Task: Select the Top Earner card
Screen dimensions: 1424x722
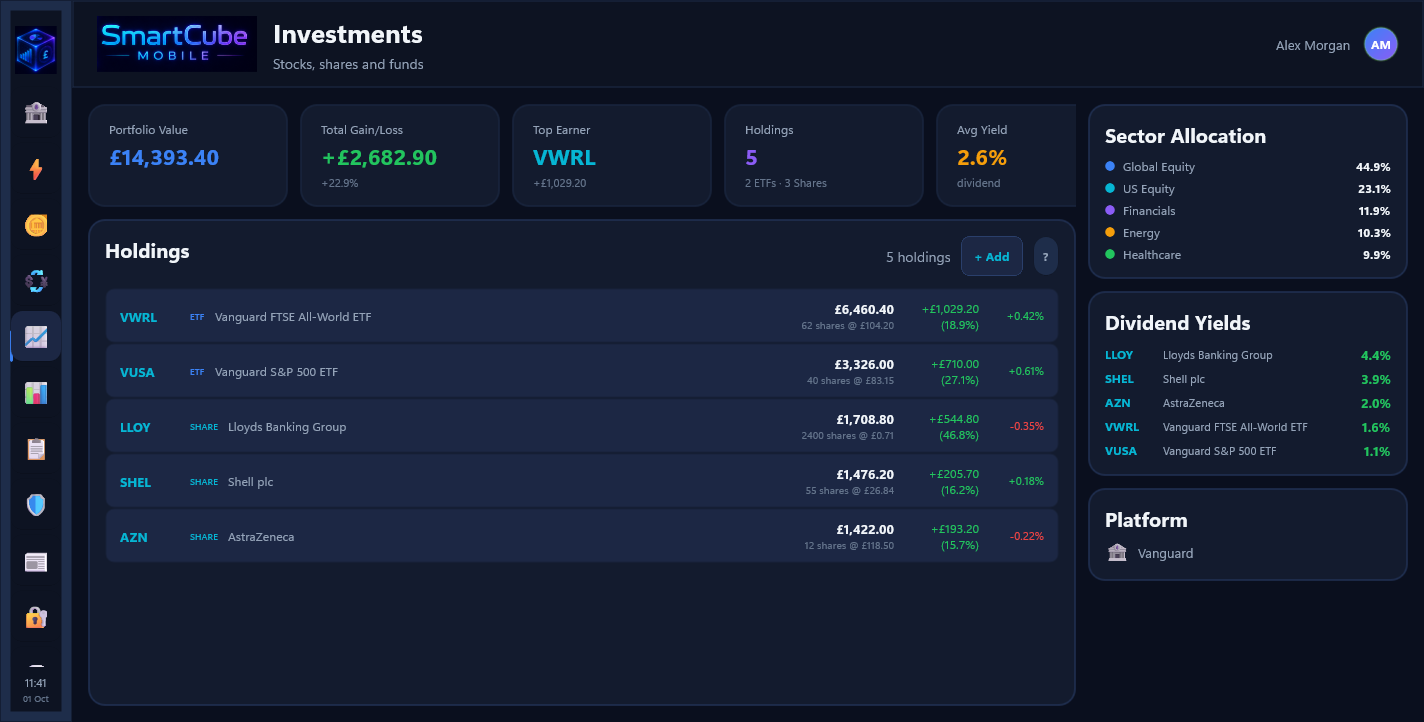Action: tap(612, 156)
